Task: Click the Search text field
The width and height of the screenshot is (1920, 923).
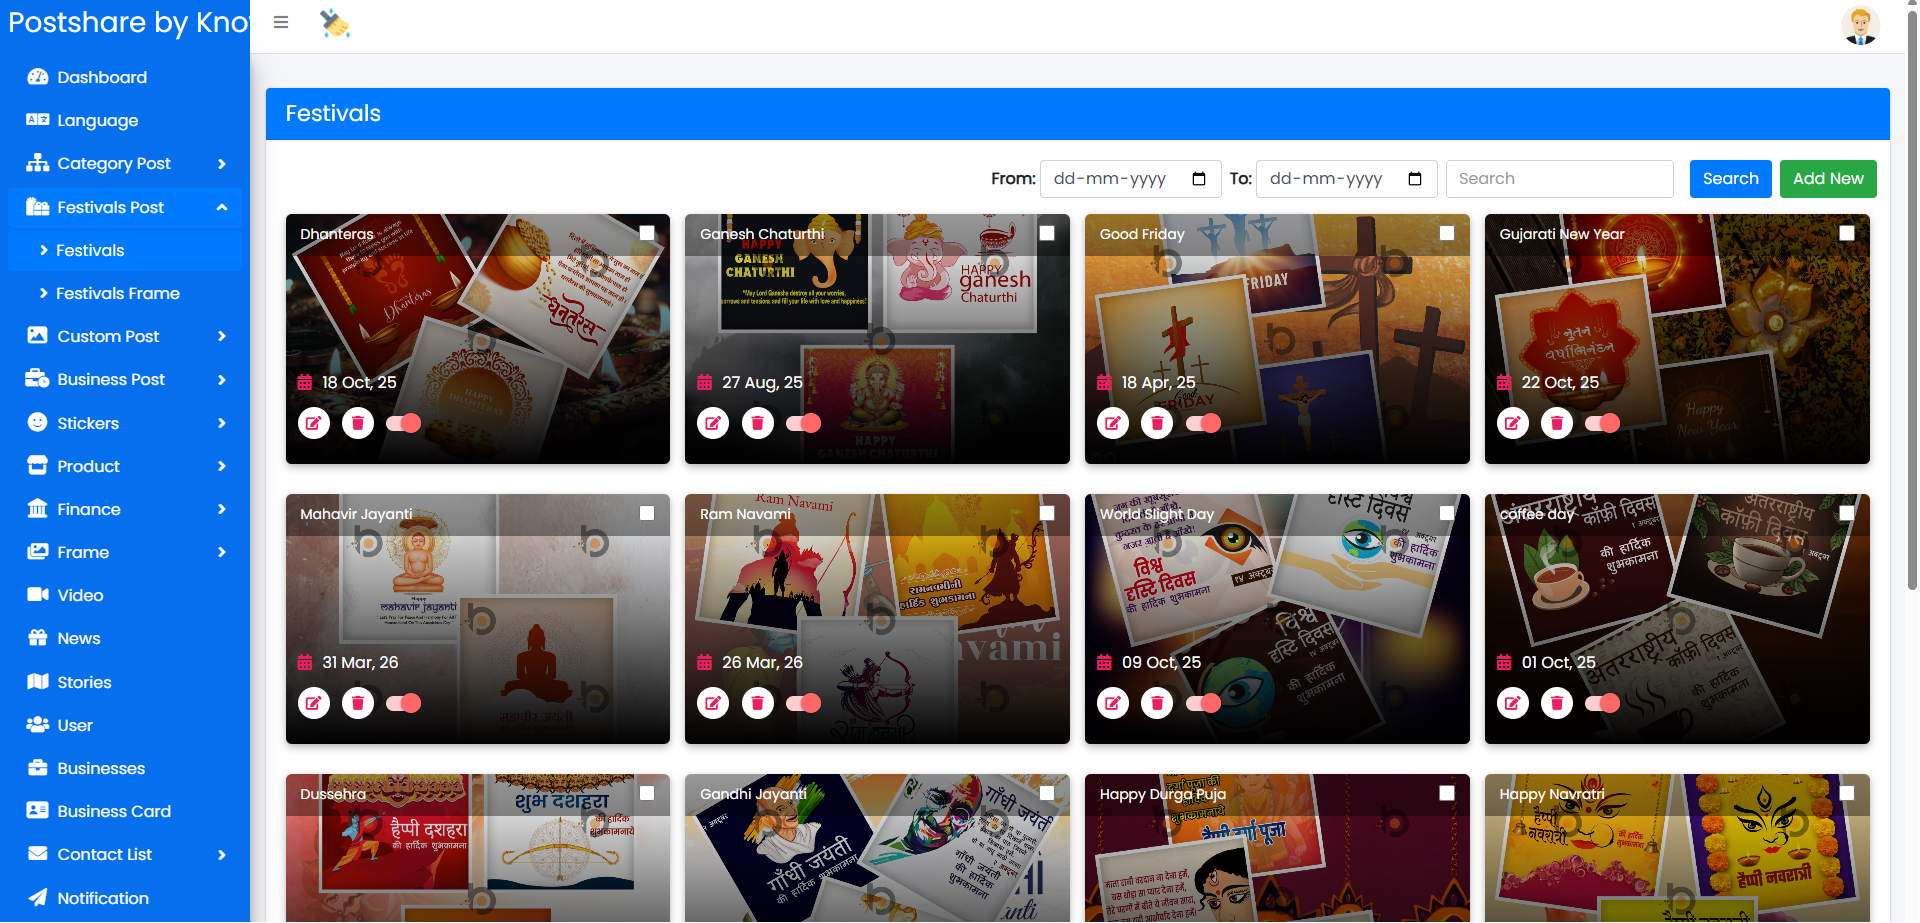Action: [1560, 179]
